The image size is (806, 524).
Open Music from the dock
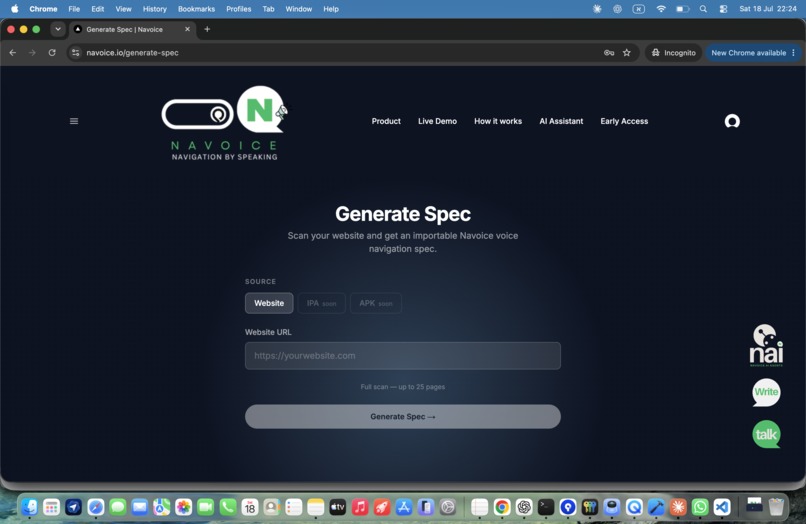coord(360,507)
